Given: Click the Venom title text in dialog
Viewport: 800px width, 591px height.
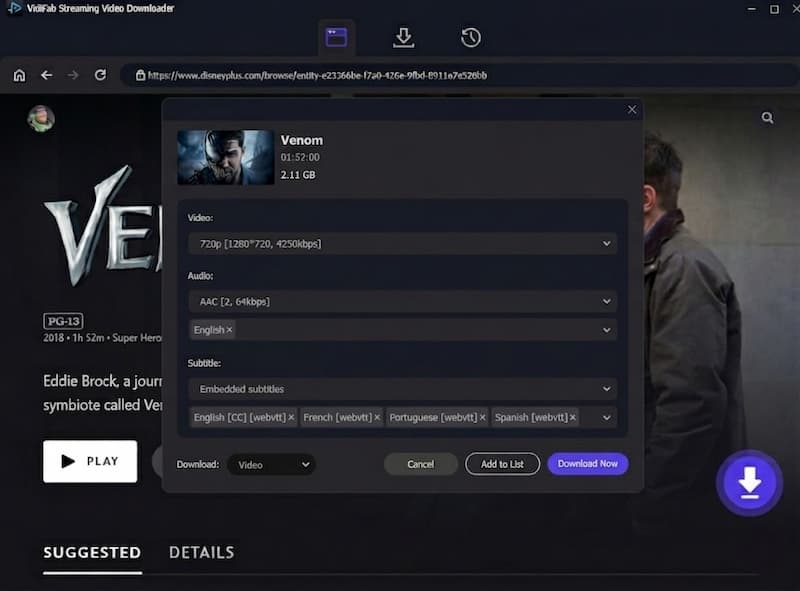Looking at the screenshot, I should pos(302,140).
